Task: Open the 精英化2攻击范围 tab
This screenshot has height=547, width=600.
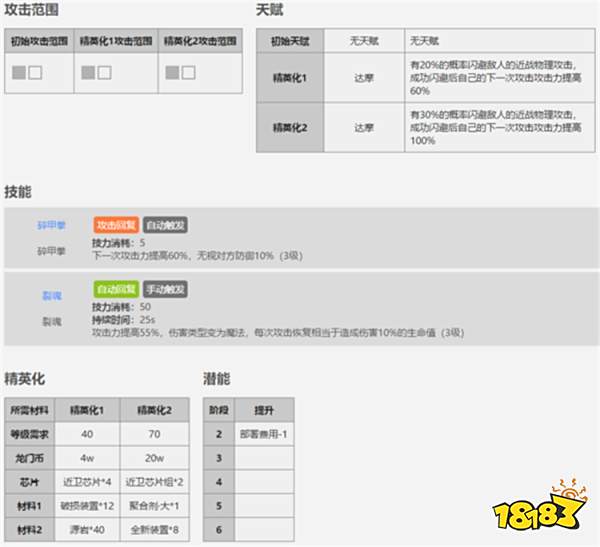Action: coord(200,43)
